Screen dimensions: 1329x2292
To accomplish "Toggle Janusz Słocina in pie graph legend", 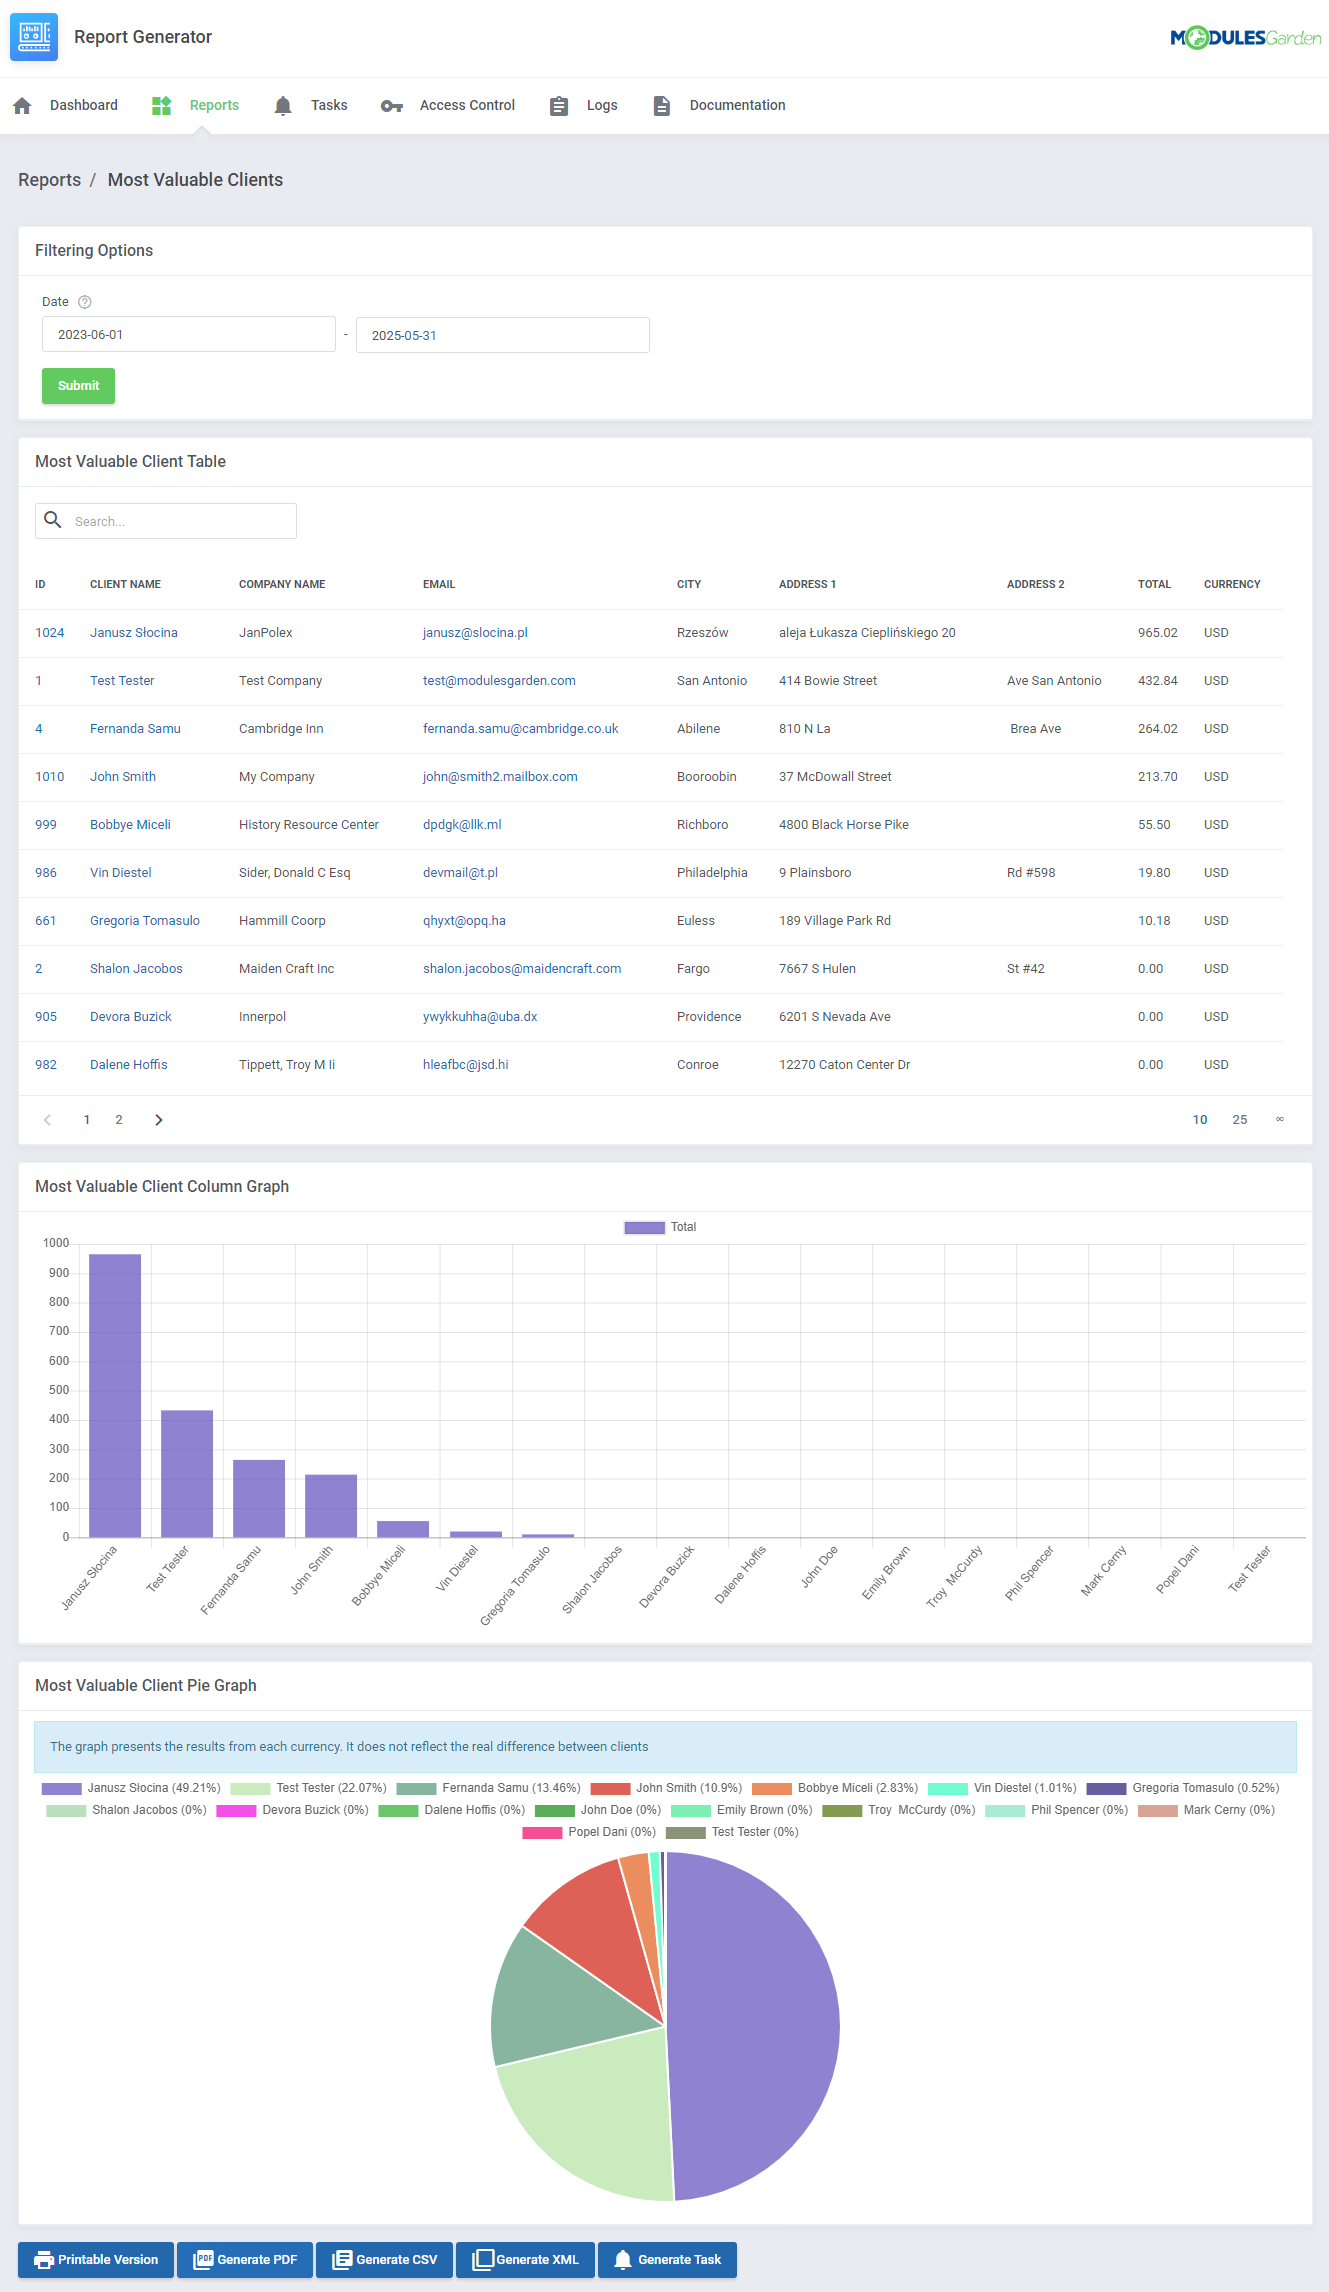I will coord(130,1788).
